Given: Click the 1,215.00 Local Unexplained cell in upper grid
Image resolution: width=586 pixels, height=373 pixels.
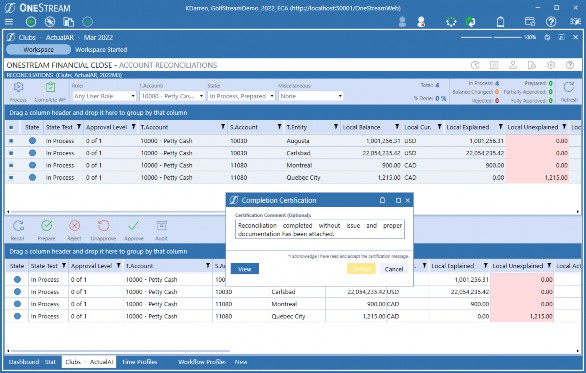Looking at the screenshot, I should (x=537, y=178).
